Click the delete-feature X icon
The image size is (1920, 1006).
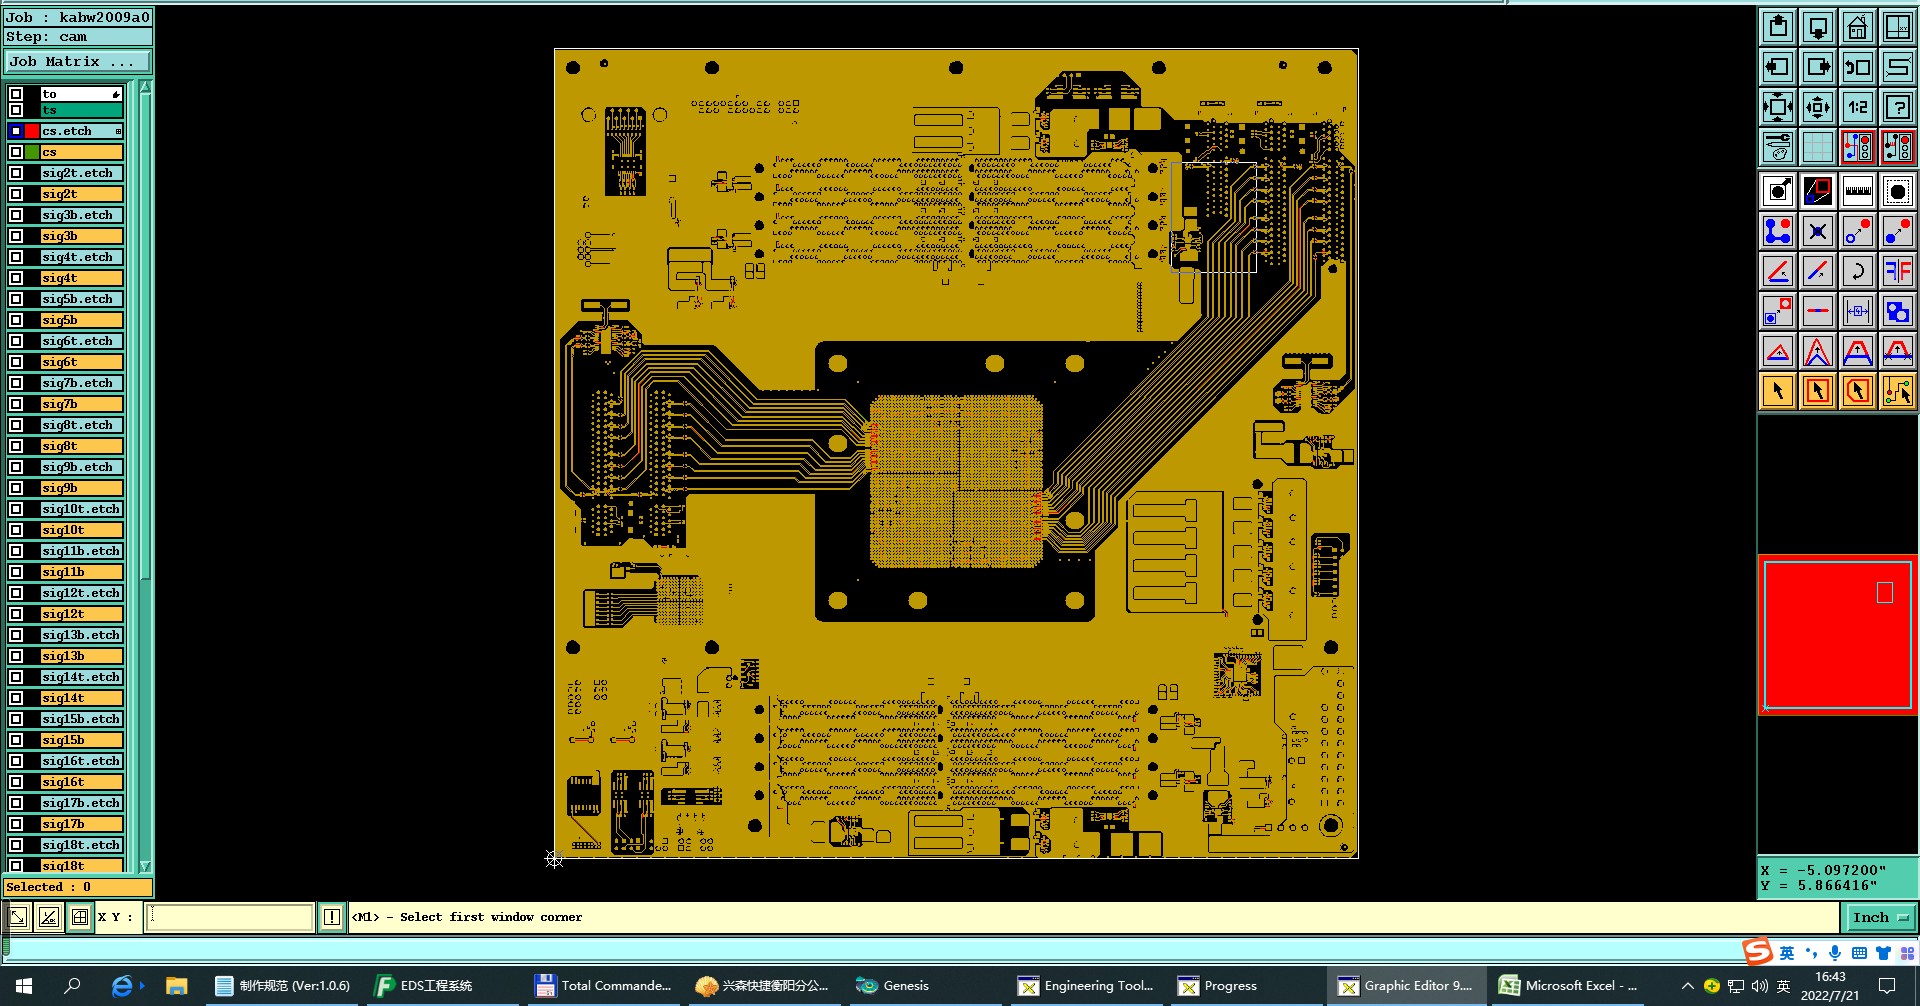click(x=1818, y=231)
